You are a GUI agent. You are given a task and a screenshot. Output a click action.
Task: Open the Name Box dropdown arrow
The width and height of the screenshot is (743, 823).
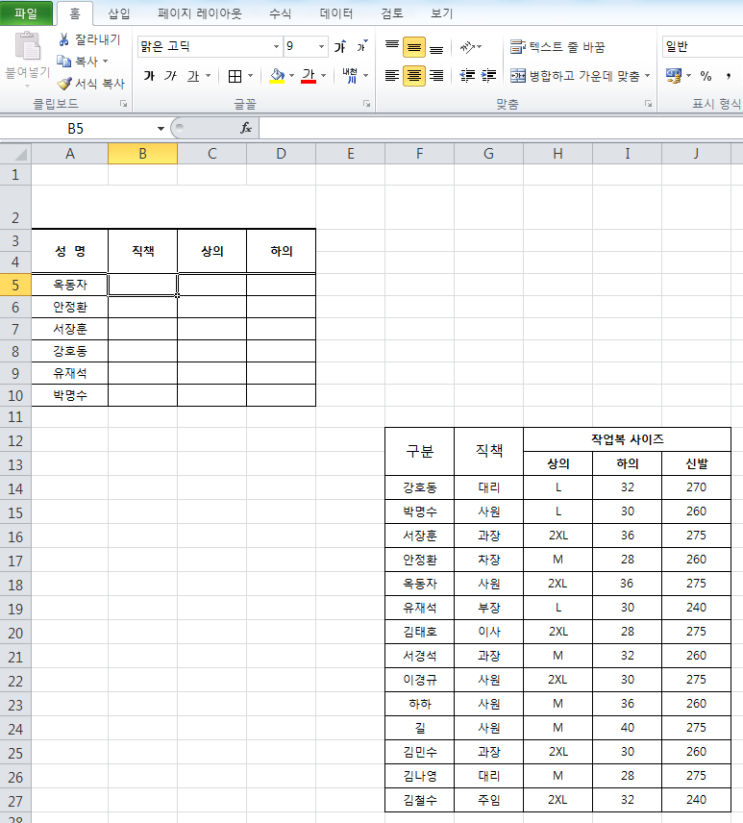pyautogui.click(x=161, y=128)
